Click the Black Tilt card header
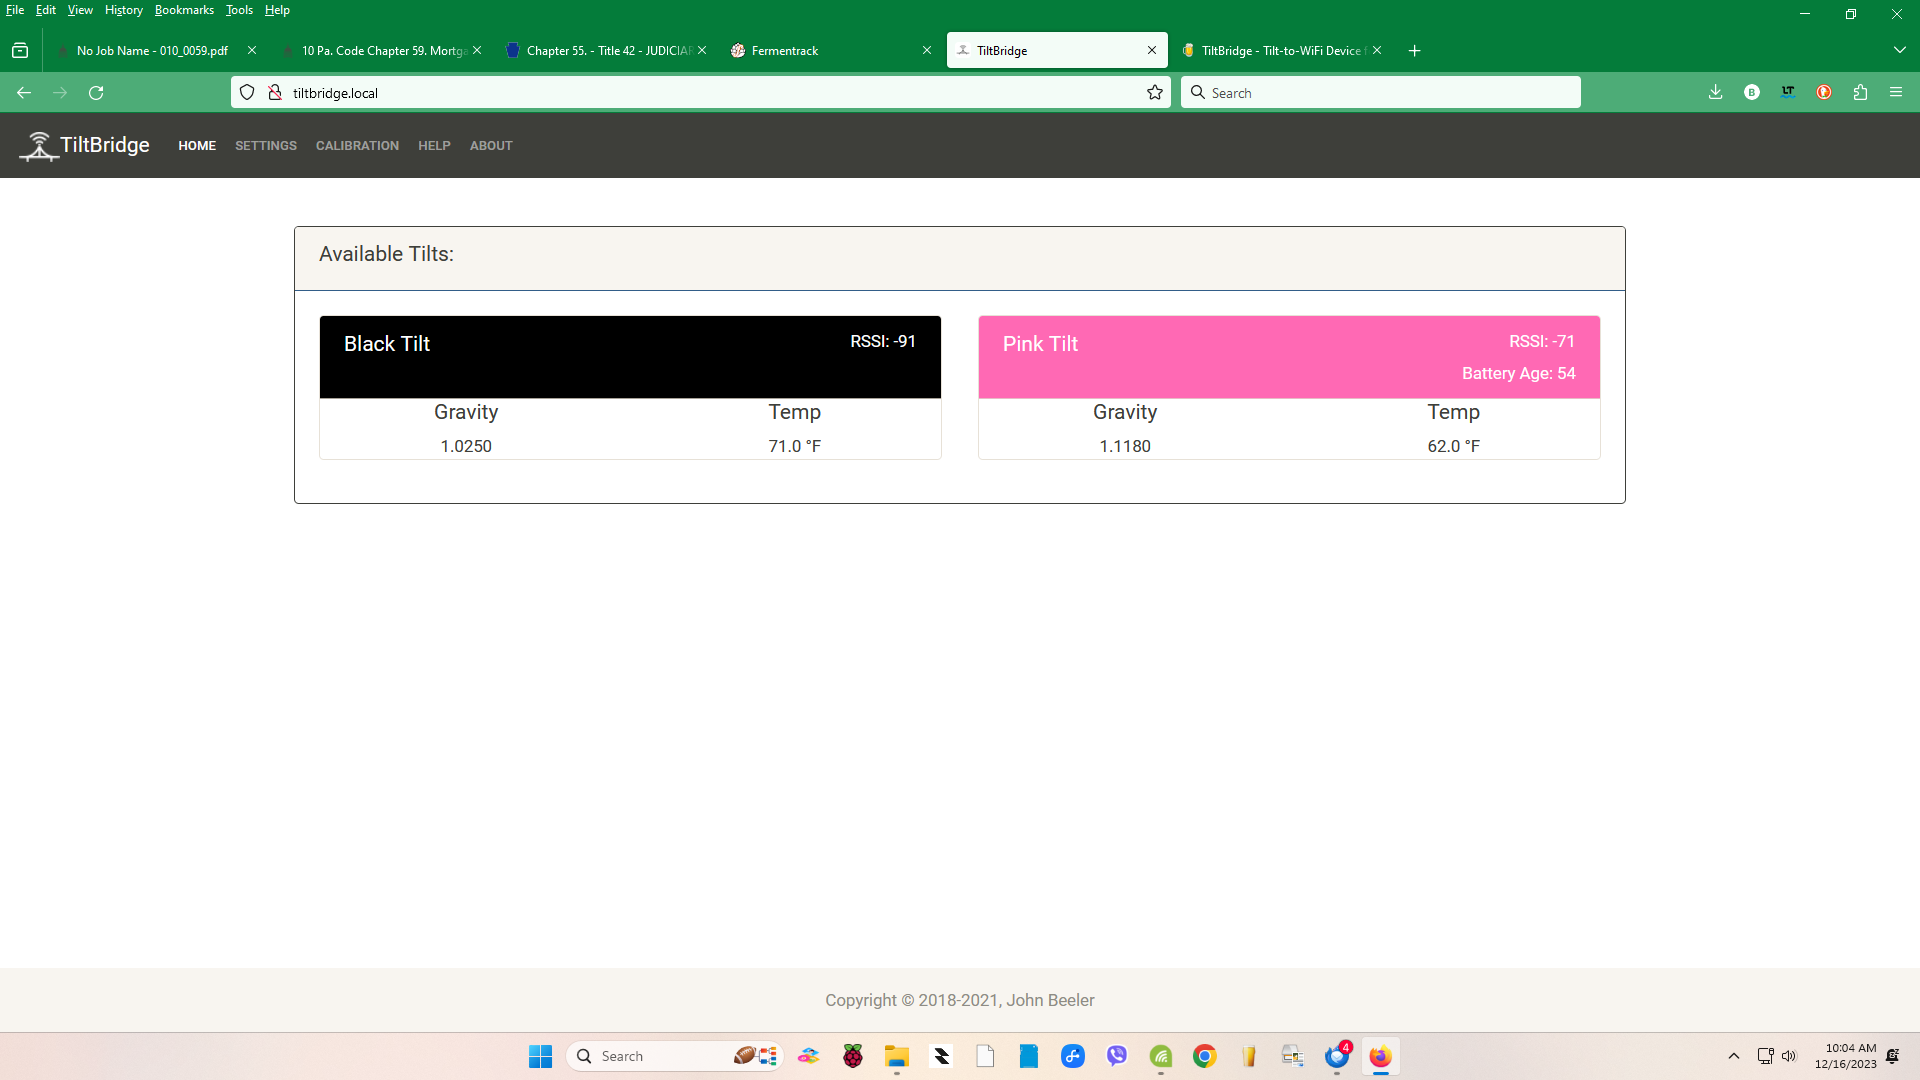This screenshot has width=1920, height=1080. pyautogui.click(x=630, y=357)
